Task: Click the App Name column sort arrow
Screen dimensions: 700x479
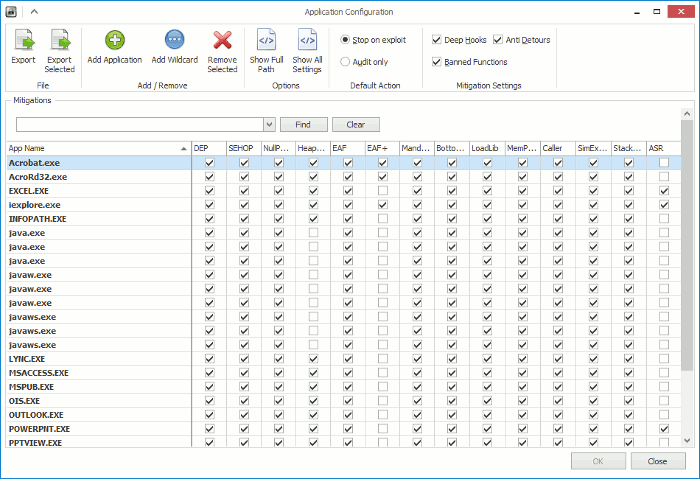Action: (x=183, y=149)
